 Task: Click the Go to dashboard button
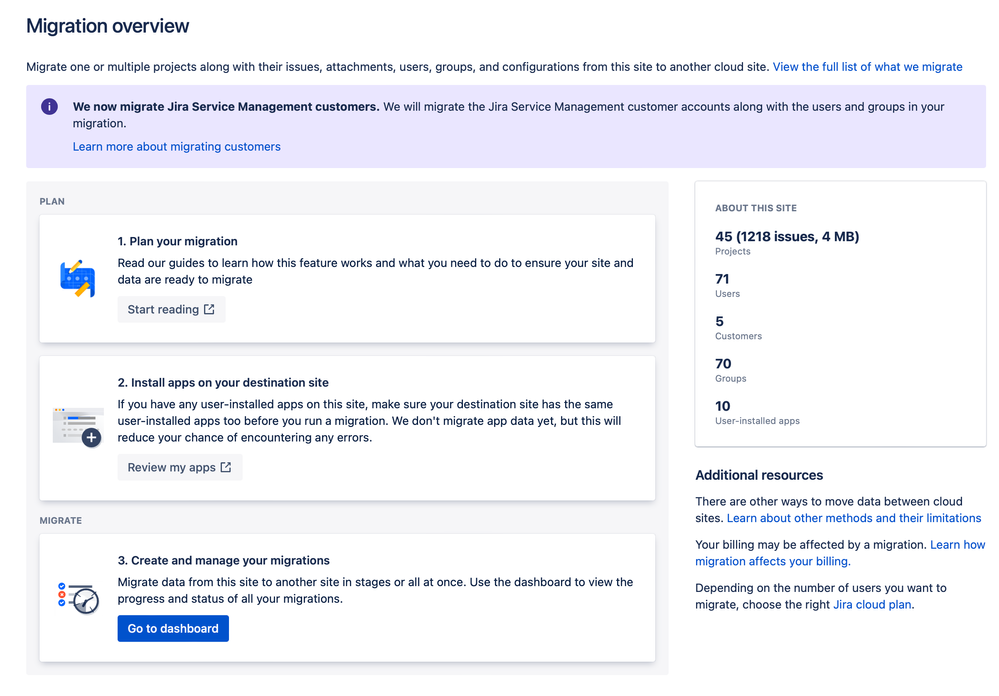173,628
